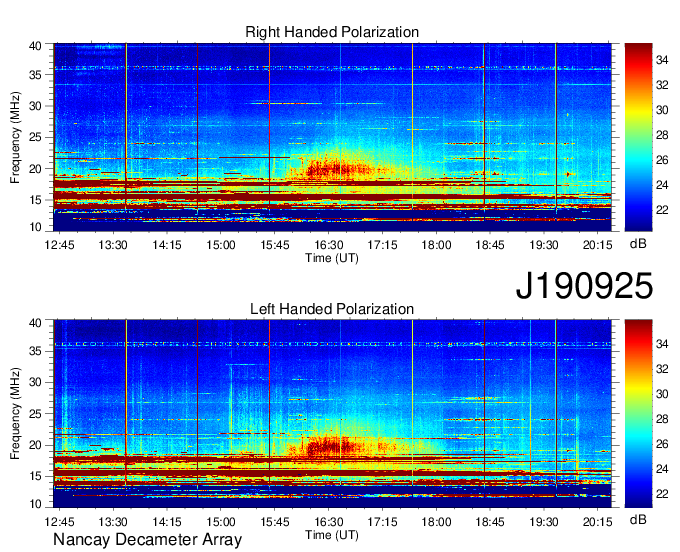Click the "15" MHz tick of right-handed plot

coord(36,200)
